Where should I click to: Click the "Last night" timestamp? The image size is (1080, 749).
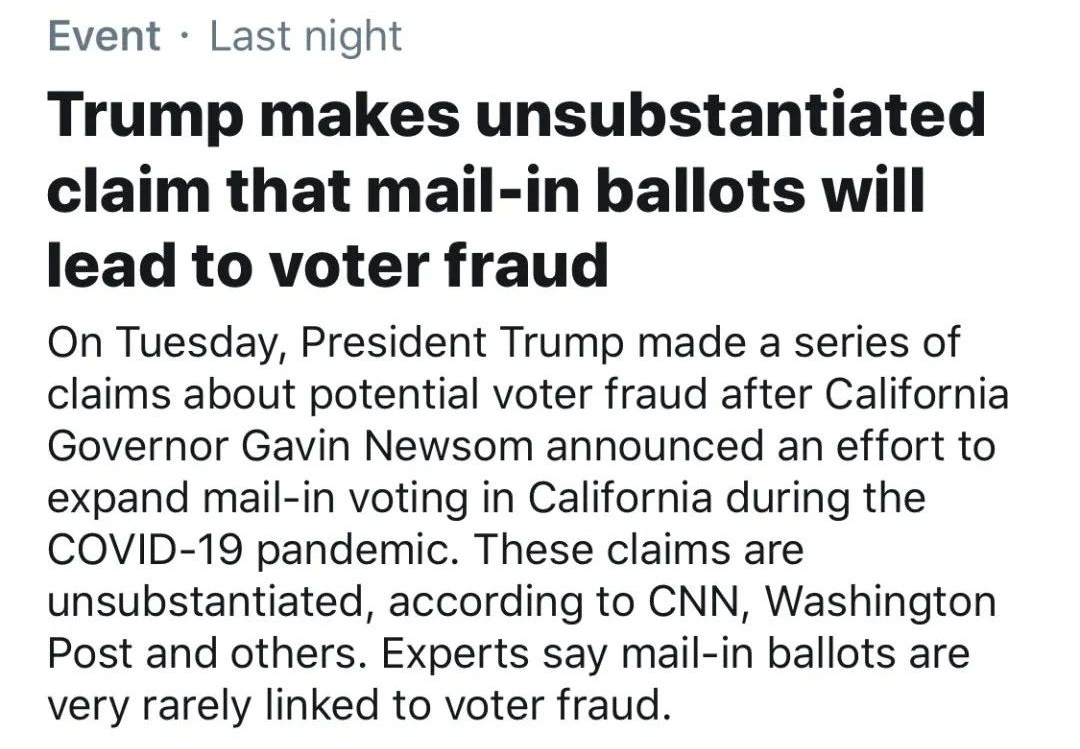coord(305,37)
